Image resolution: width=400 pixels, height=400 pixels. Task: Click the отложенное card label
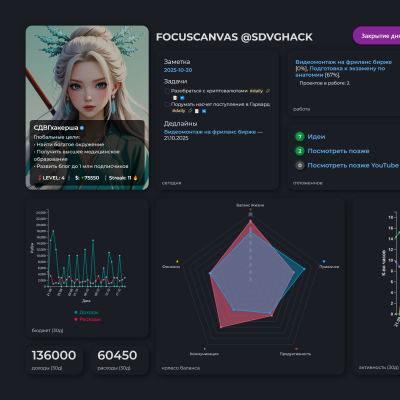pos(308,183)
